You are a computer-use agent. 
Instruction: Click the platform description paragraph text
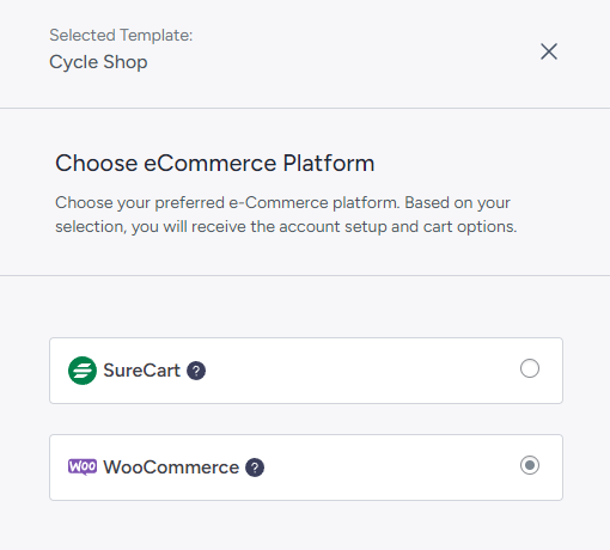tap(286, 215)
